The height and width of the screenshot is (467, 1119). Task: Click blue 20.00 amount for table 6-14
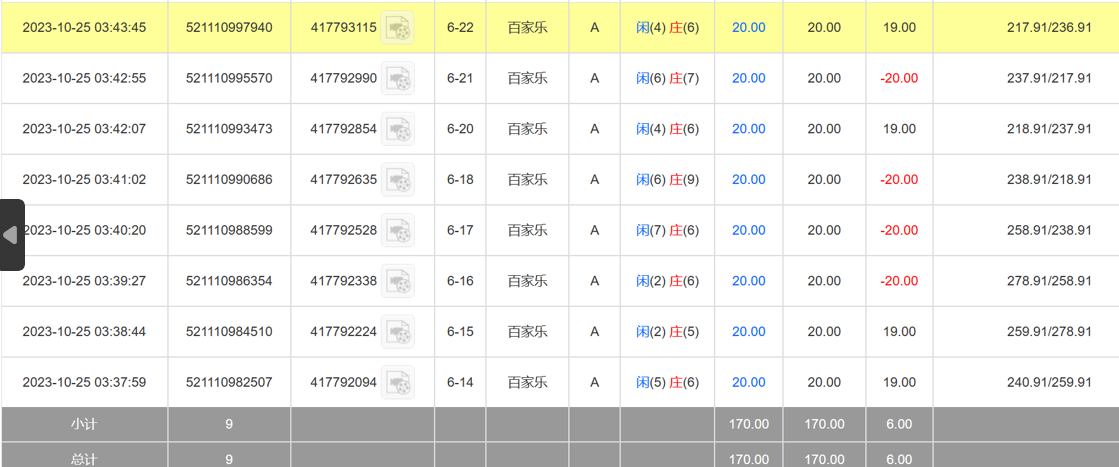[748, 382]
